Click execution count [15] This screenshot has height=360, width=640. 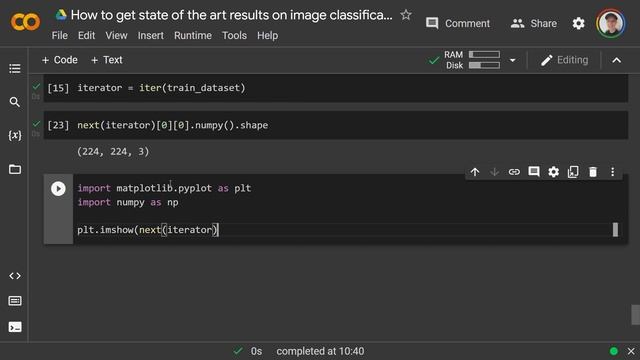pos(58,88)
